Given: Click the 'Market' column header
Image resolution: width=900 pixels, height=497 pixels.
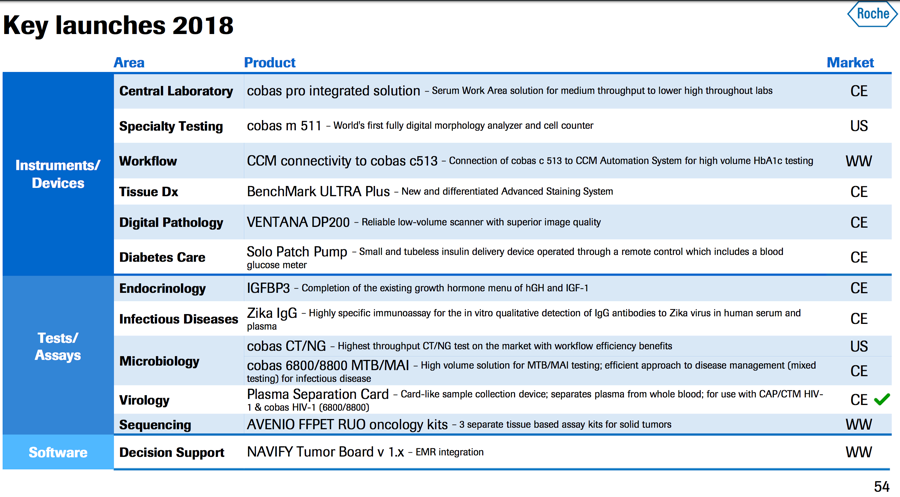Looking at the screenshot, I should (850, 63).
